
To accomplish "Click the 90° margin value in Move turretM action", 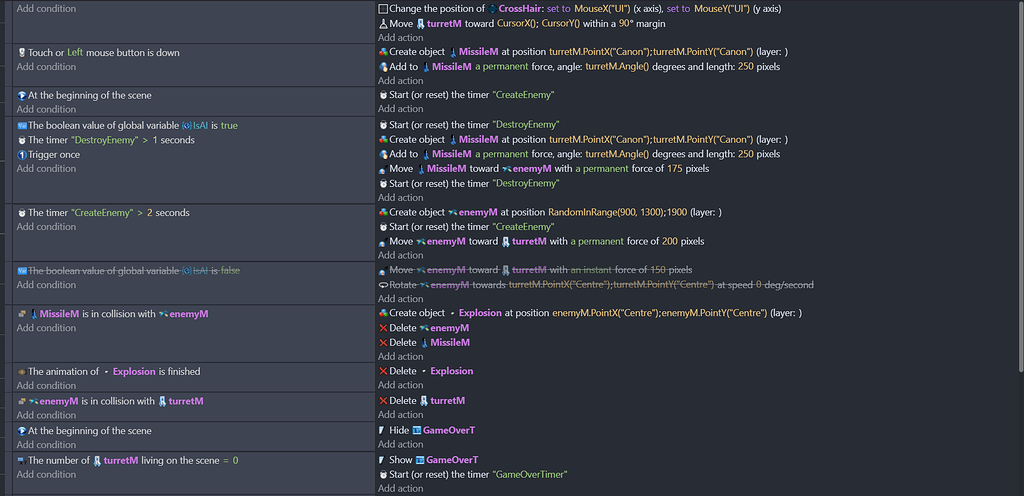I will point(626,23).
